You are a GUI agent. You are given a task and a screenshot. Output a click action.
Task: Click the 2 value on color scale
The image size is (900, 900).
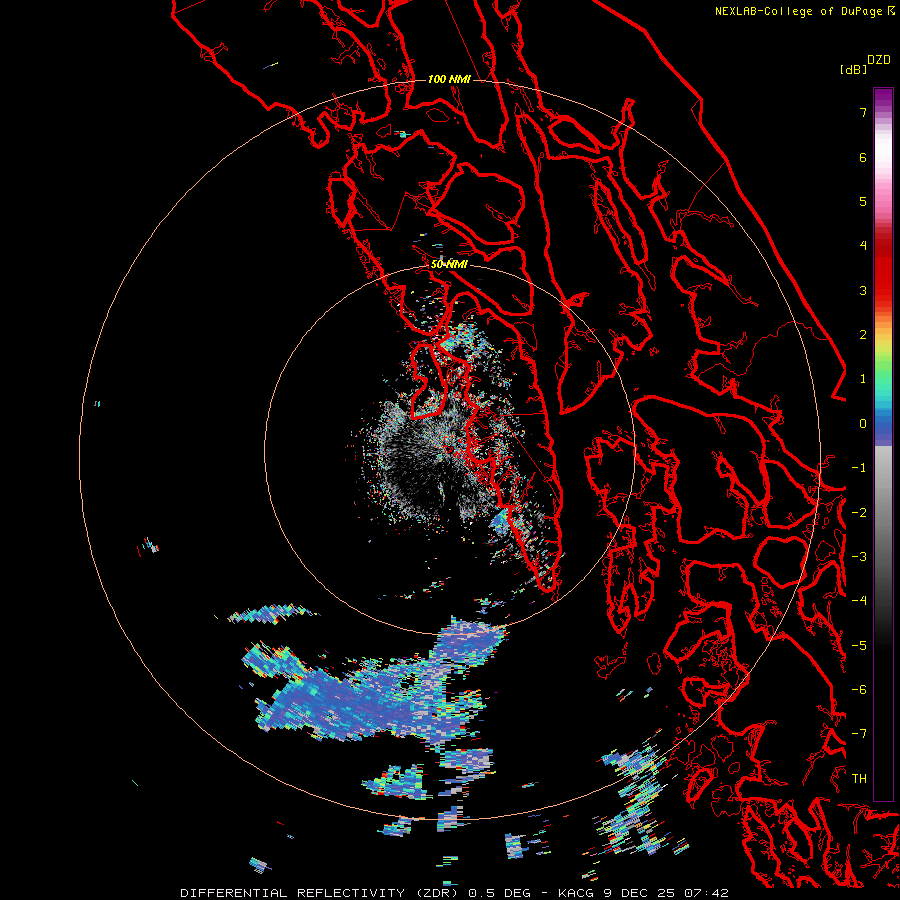click(x=863, y=335)
